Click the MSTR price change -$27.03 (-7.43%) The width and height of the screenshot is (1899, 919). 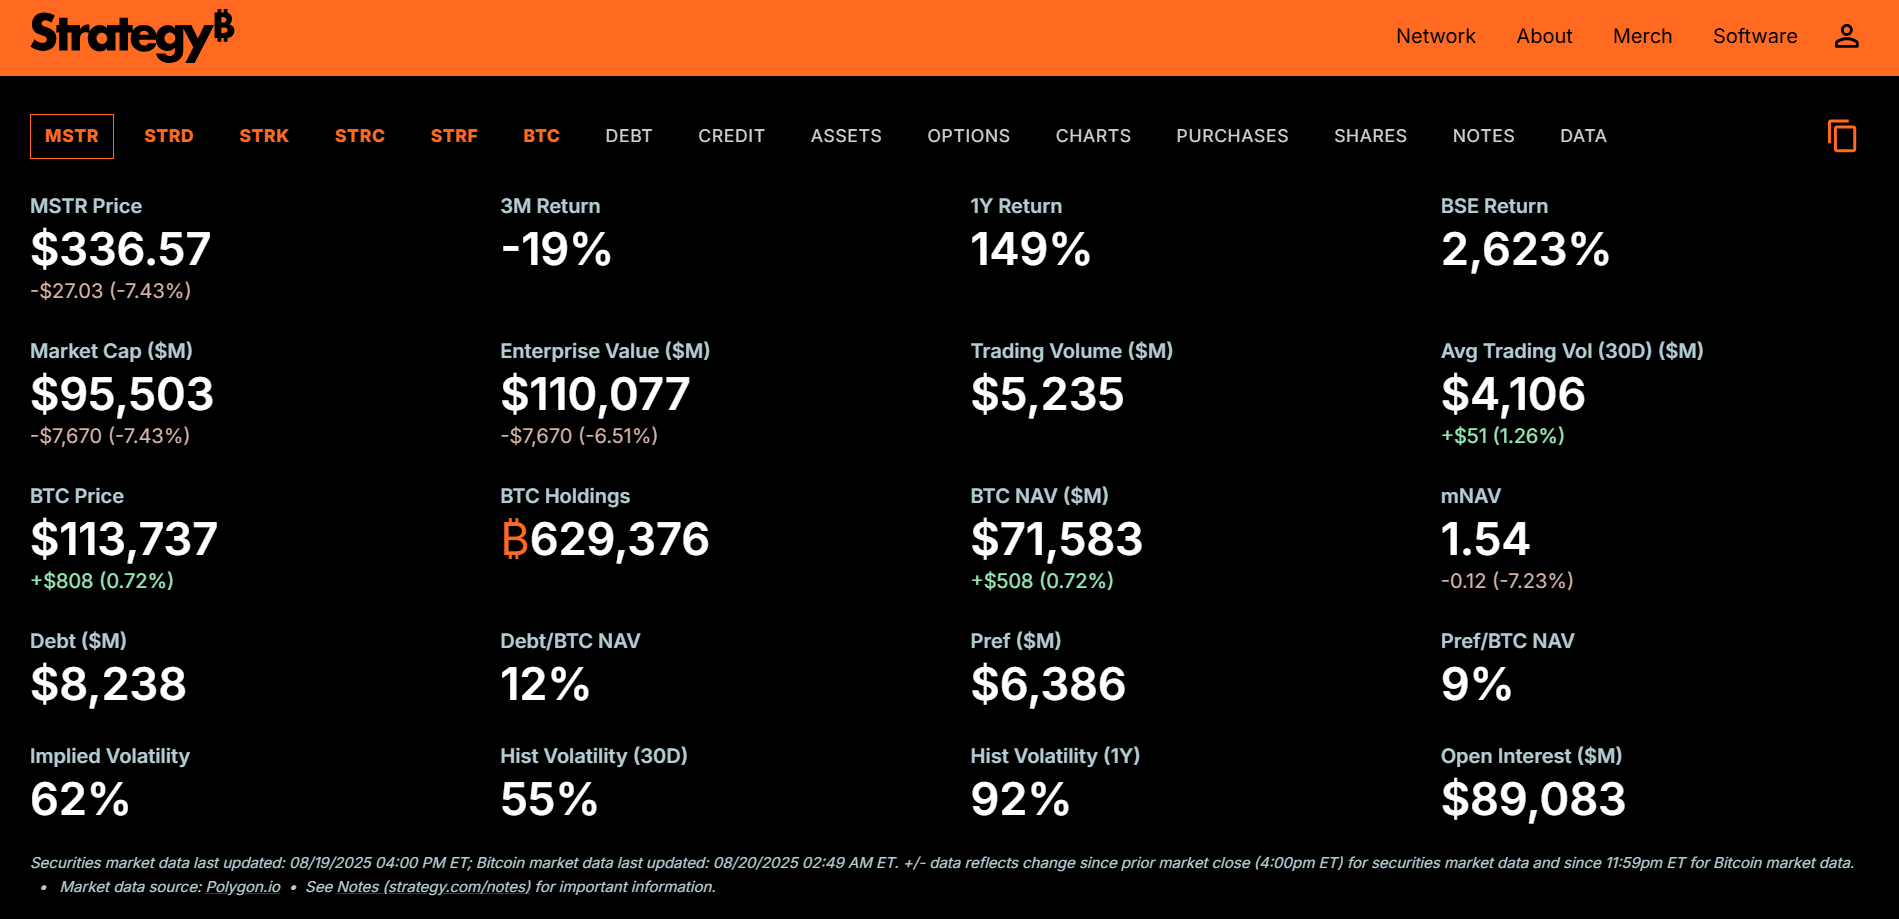tap(110, 291)
